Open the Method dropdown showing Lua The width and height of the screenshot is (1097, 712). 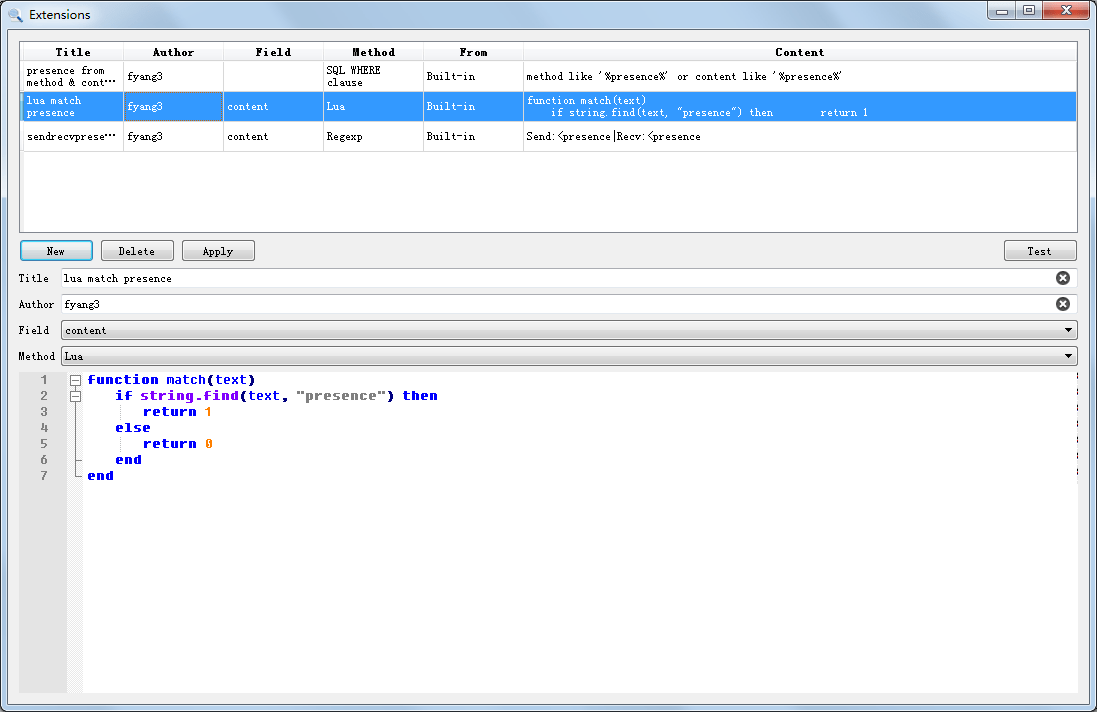(569, 356)
